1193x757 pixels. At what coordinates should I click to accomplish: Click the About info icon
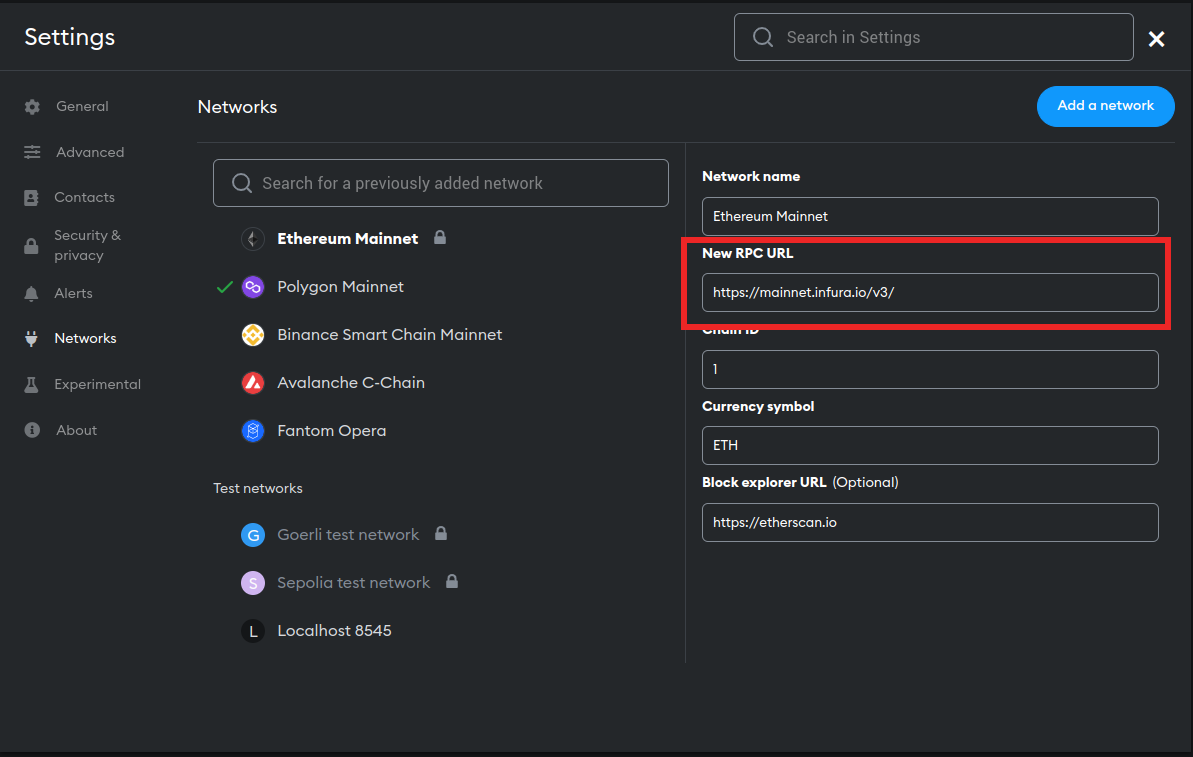30,430
